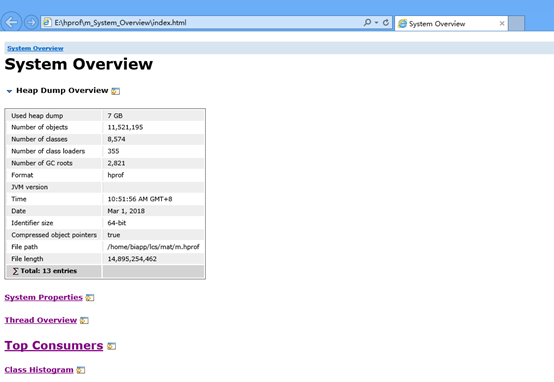
Task: Click the icon beside Top Consumers
Action: (x=111, y=346)
